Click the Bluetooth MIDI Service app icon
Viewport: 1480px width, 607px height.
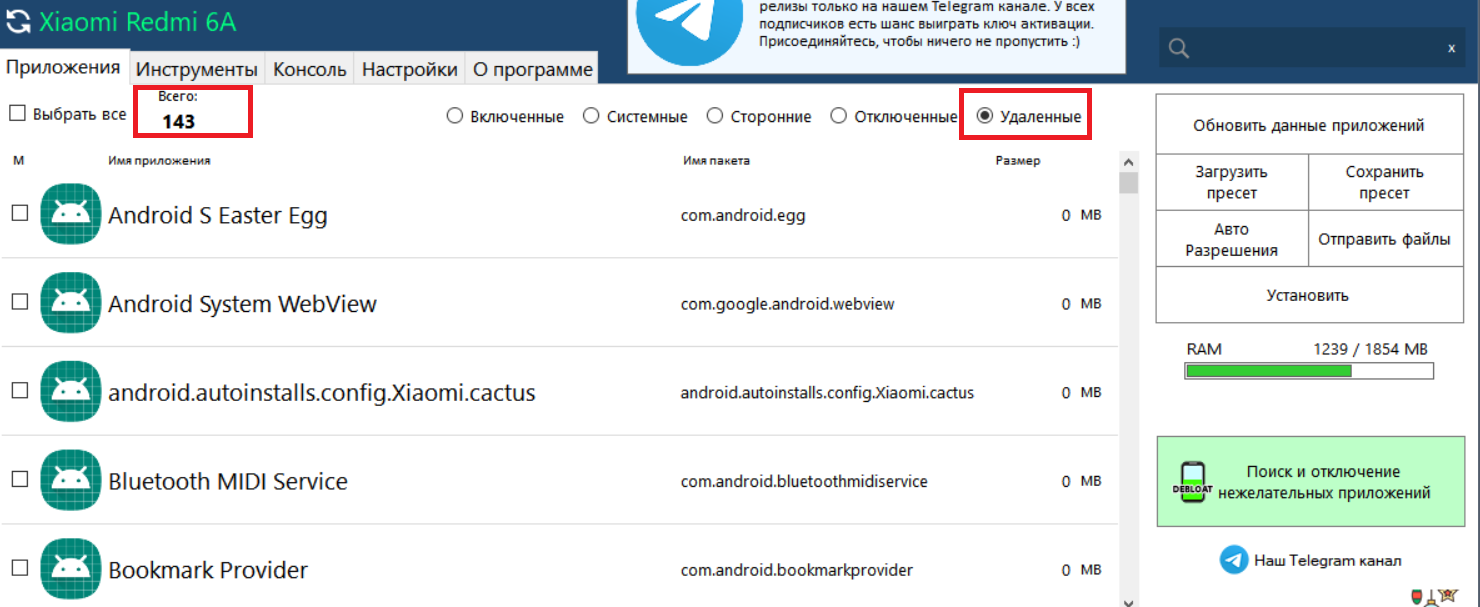pyautogui.click(x=71, y=480)
